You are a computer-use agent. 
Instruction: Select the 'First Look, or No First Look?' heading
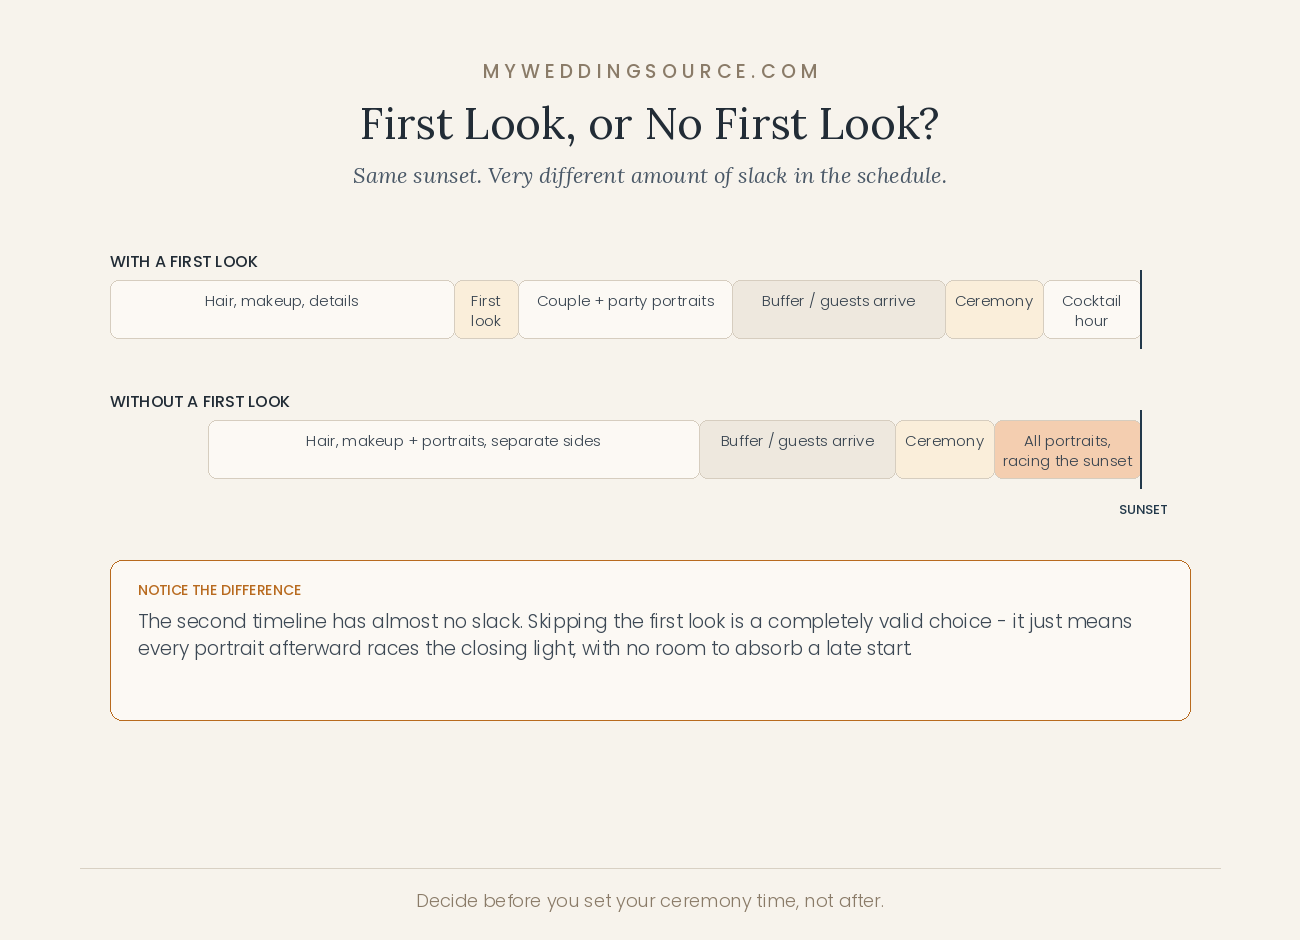[650, 124]
